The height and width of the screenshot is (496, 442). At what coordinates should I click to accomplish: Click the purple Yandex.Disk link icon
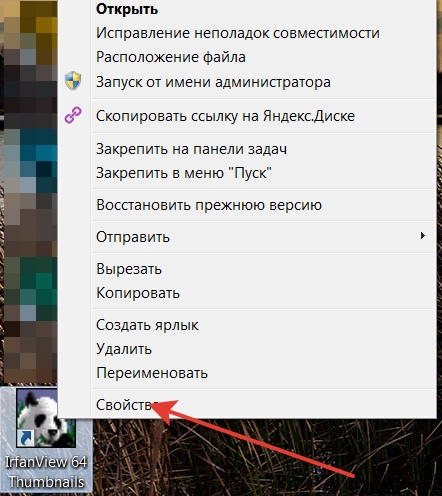[73, 115]
